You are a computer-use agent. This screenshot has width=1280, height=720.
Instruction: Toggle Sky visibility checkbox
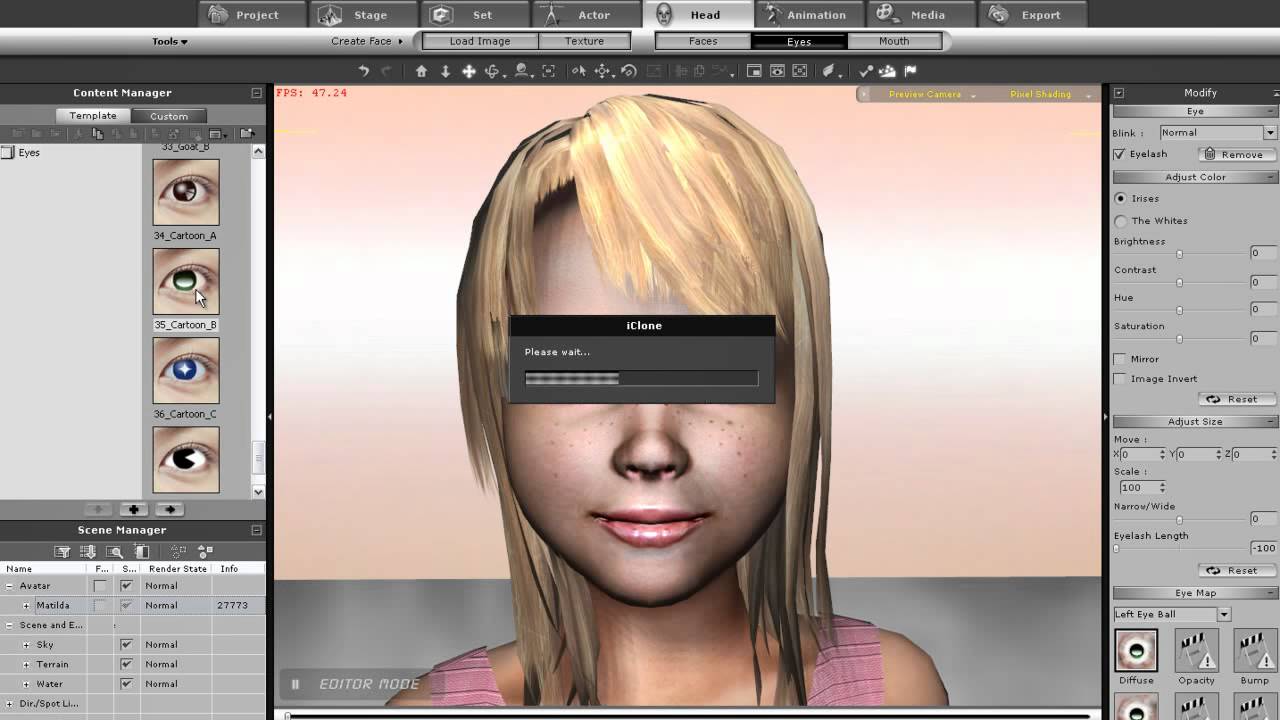126,645
